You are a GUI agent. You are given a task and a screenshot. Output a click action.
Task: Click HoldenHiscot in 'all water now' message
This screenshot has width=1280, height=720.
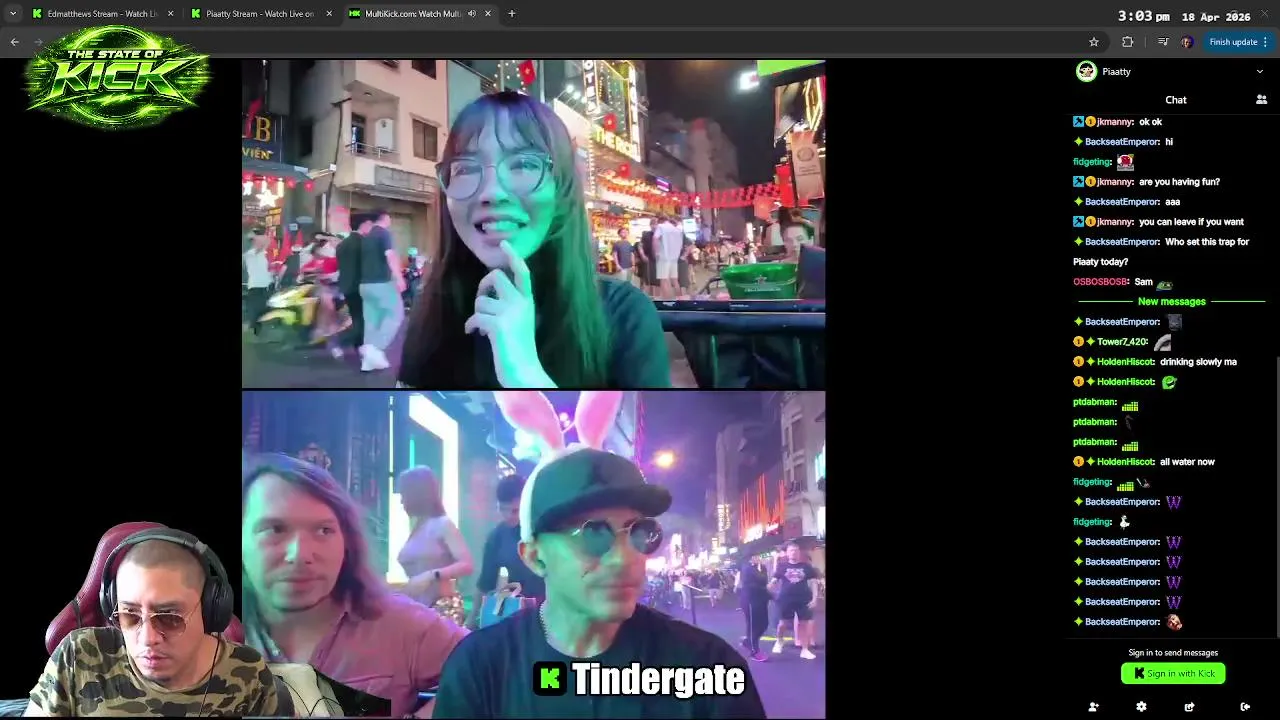coord(1125,462)
